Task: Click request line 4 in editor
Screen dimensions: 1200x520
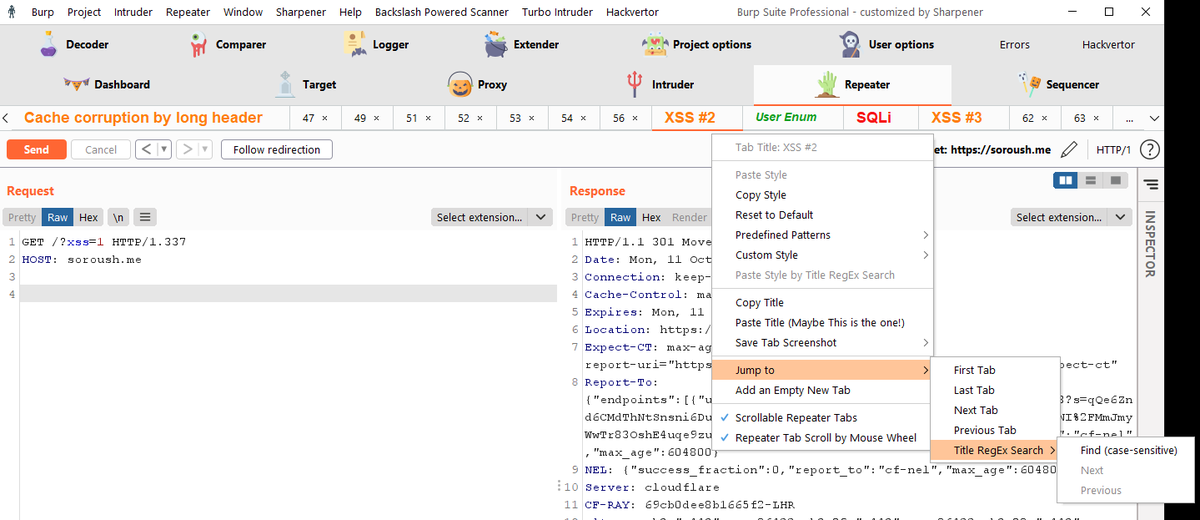Action: [x=288, y=294]
